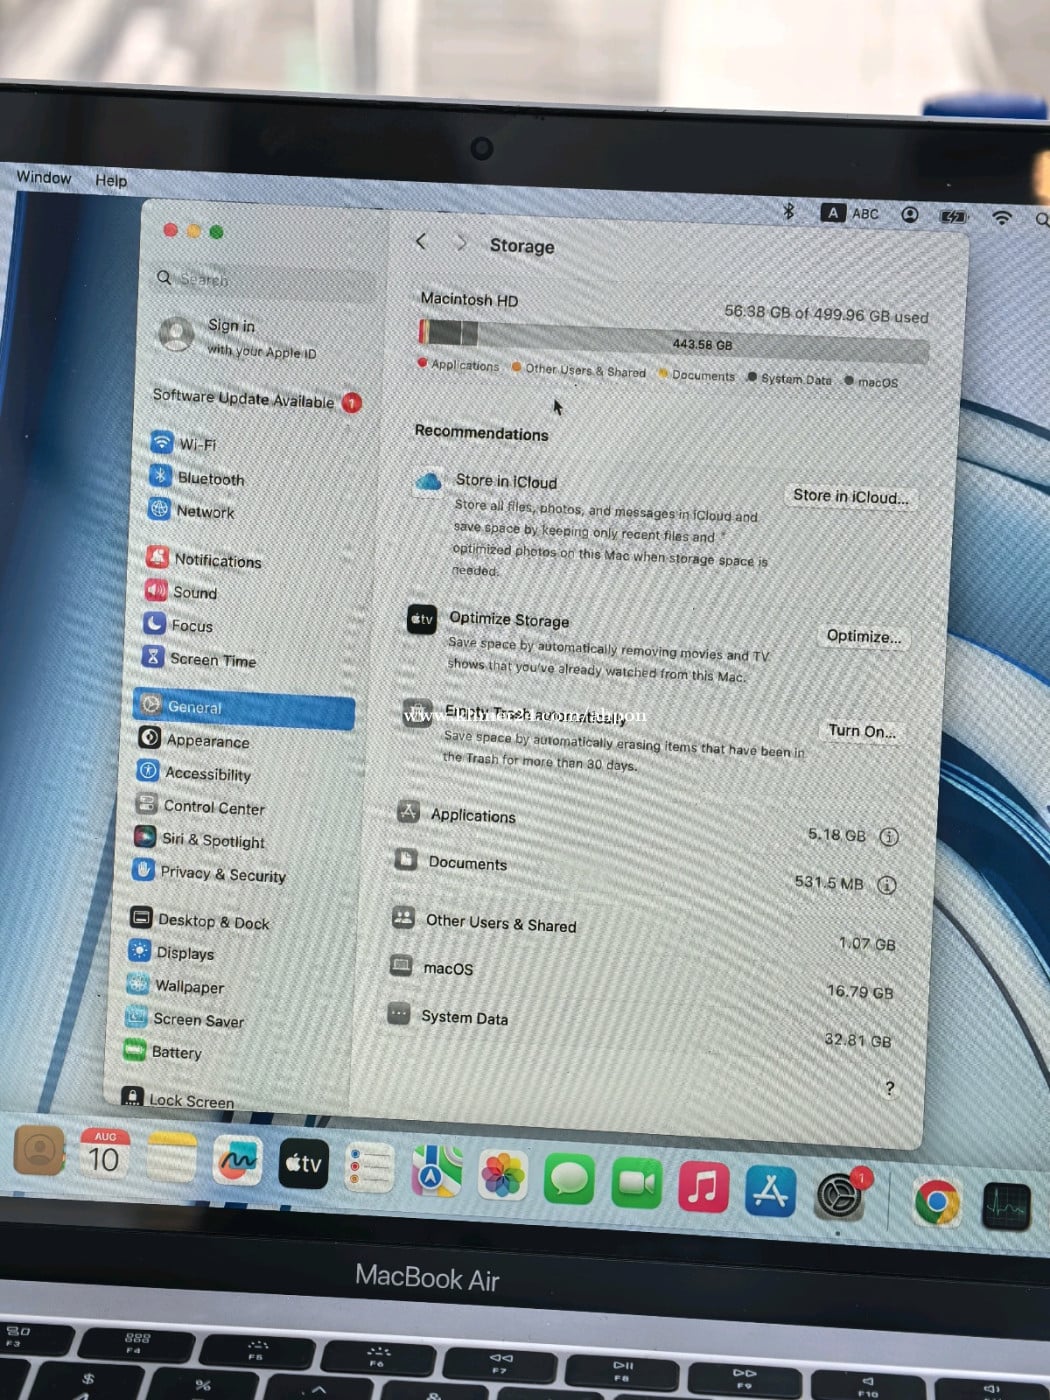Screen dimensions: 1050x1400
Task: Launch Google Chrome from the Dock
Action: (937, 1201)
